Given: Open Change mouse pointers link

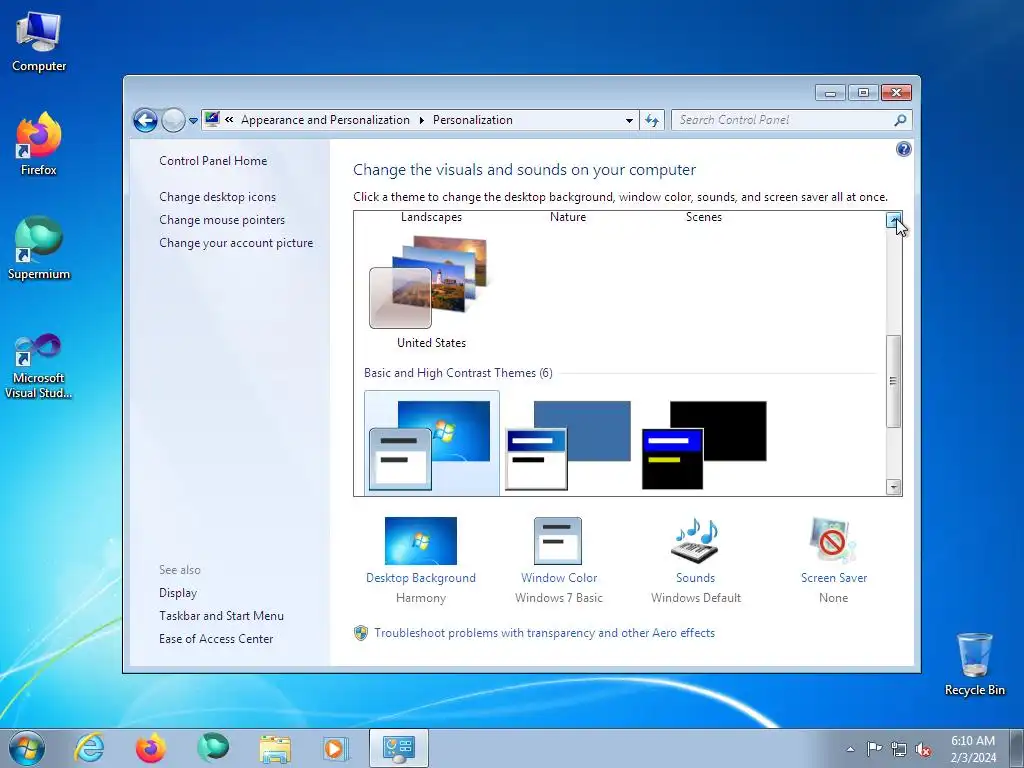Looking at the screenshot, I should pos(222,219).
